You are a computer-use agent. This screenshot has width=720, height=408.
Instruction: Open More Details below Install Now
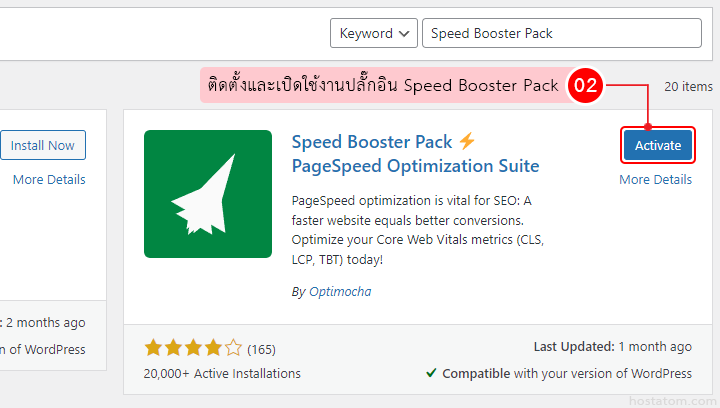(49, 180)
